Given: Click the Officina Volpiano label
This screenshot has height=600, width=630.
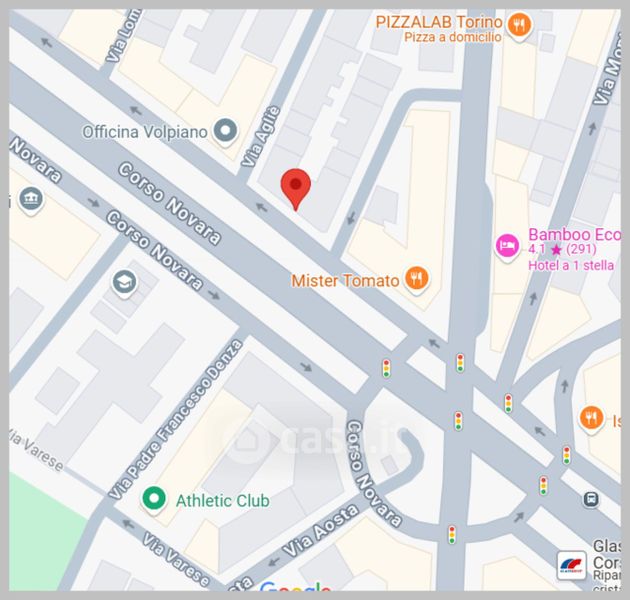Looking at the screenshot, I should (145, 132).
